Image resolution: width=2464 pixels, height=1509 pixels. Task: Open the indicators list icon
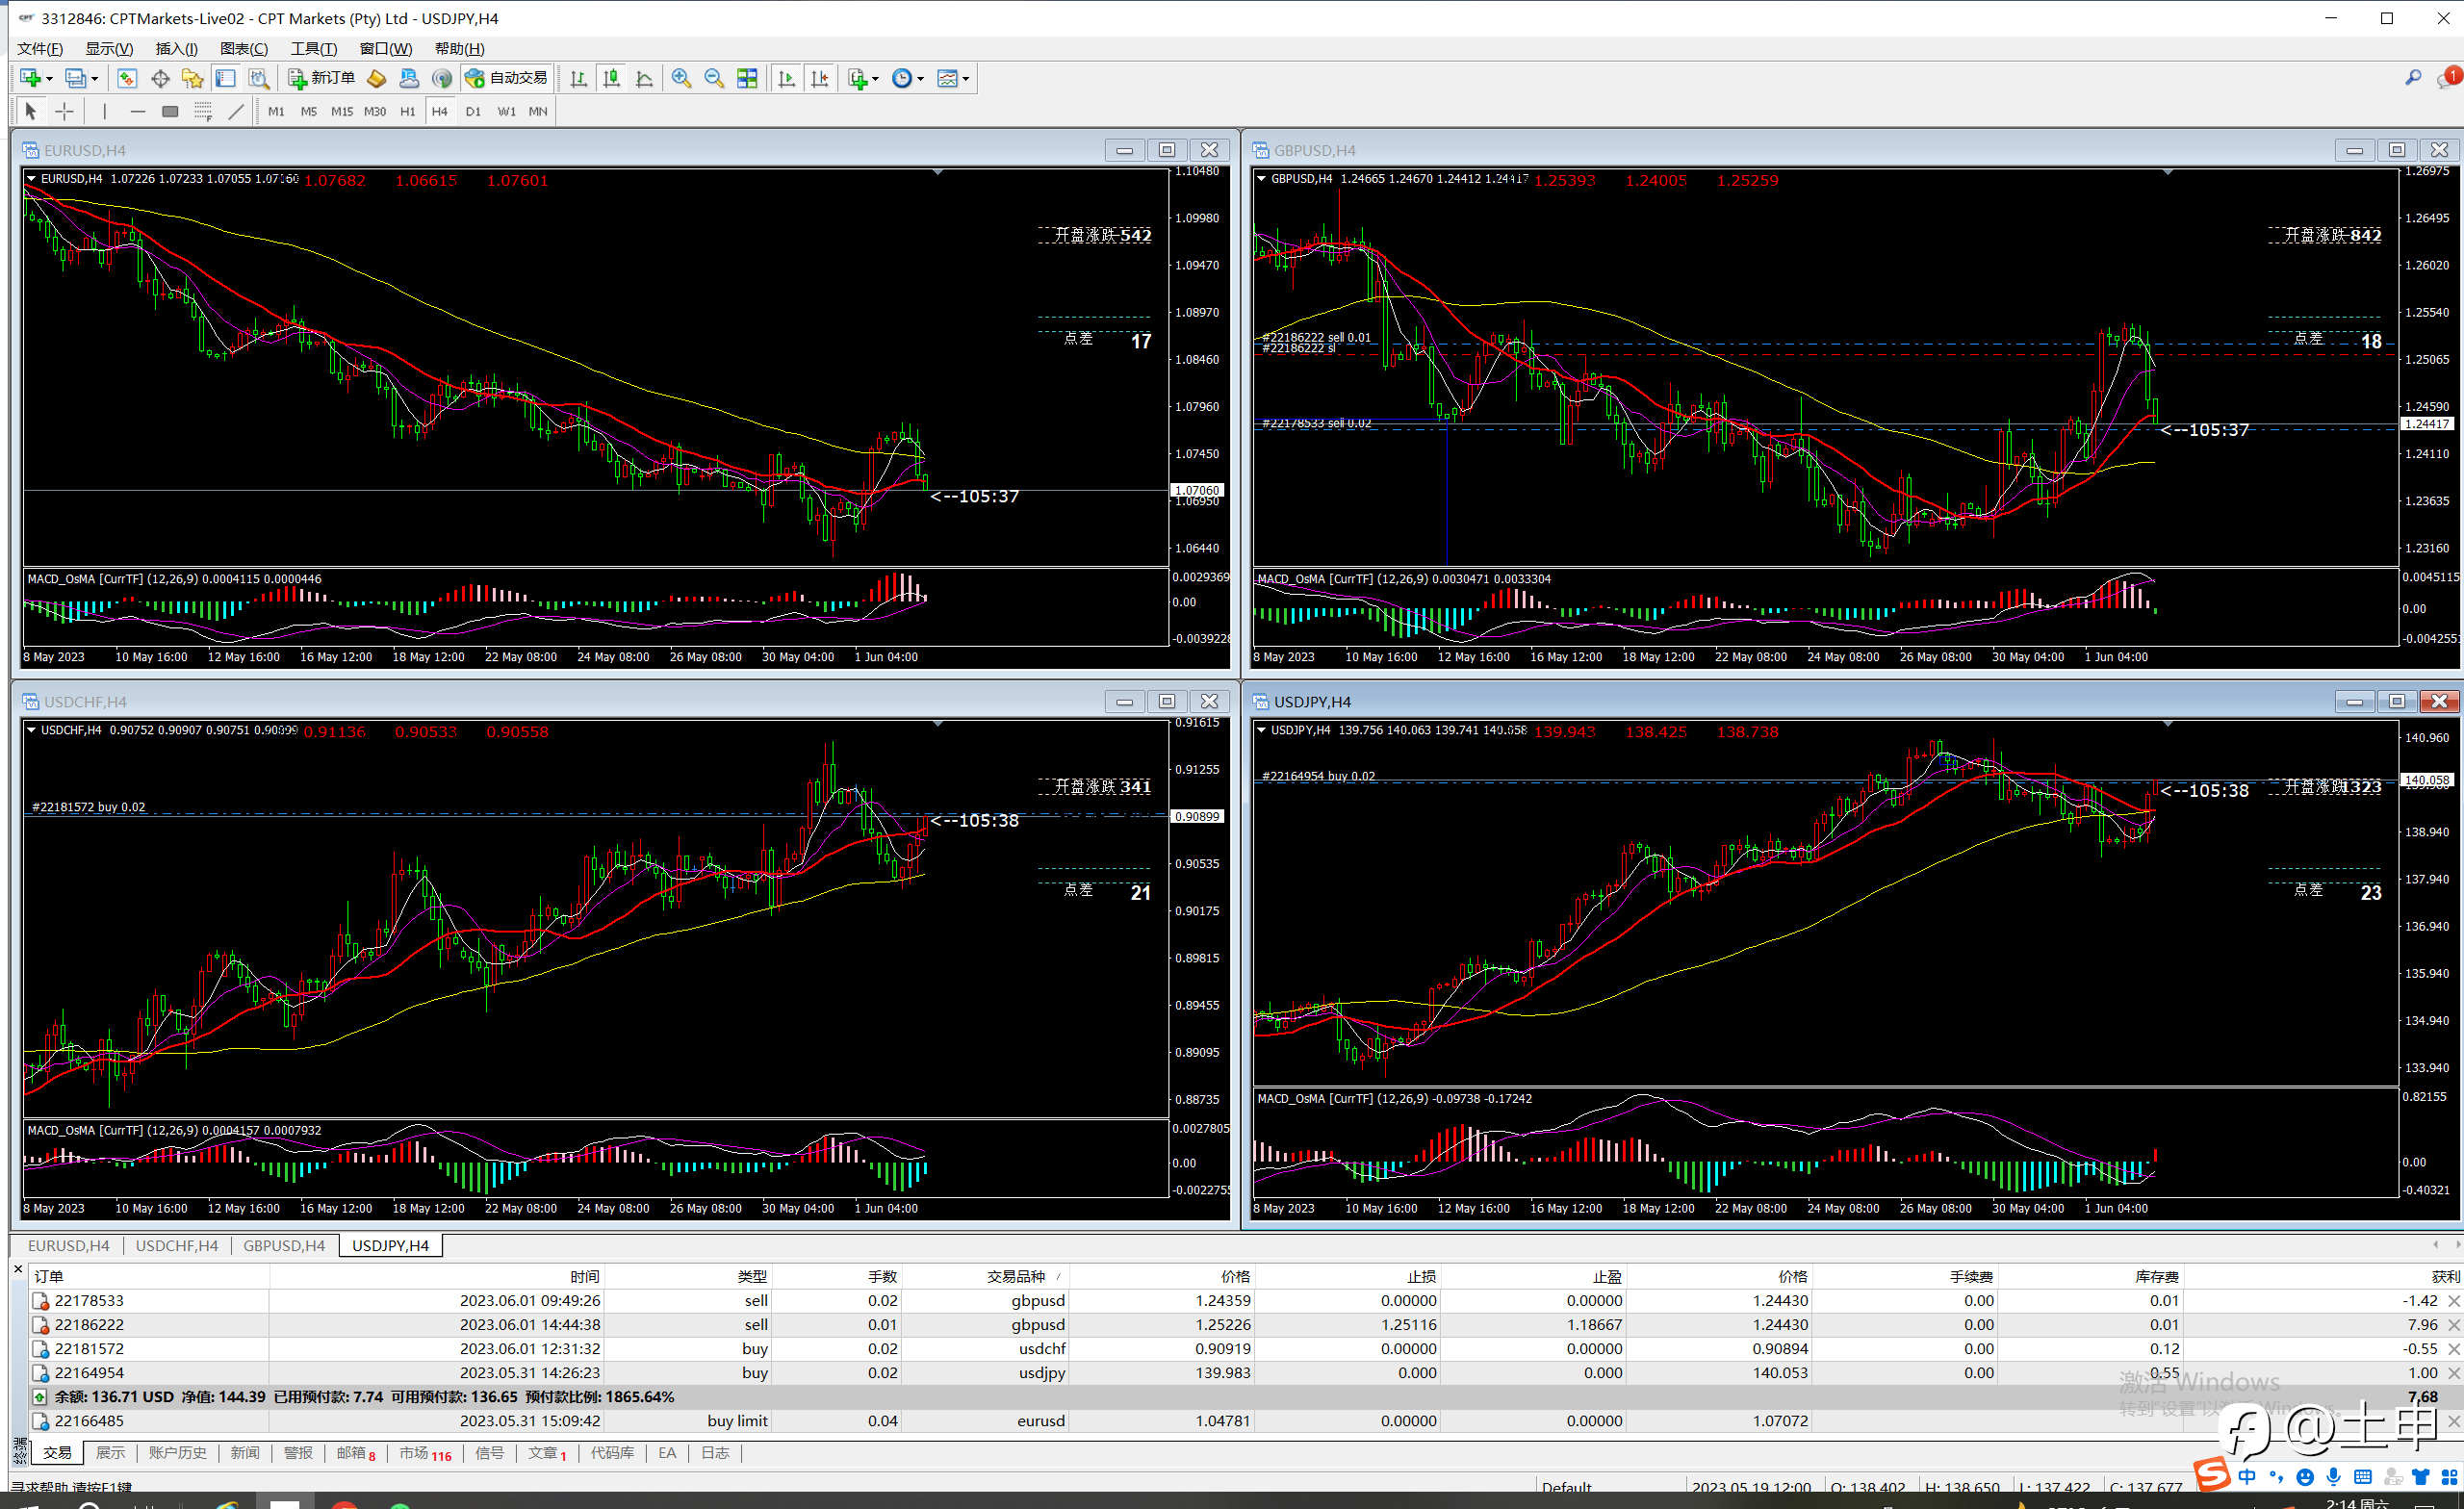pos(857,78)
